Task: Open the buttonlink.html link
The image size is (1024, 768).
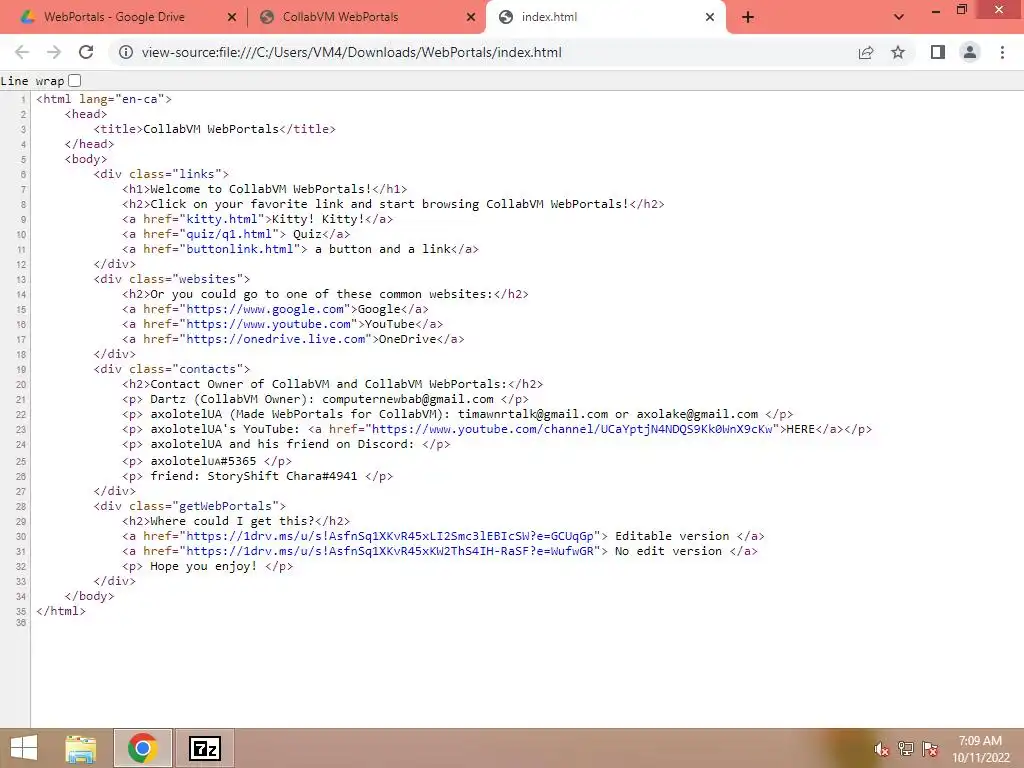Action: [239, 249]
